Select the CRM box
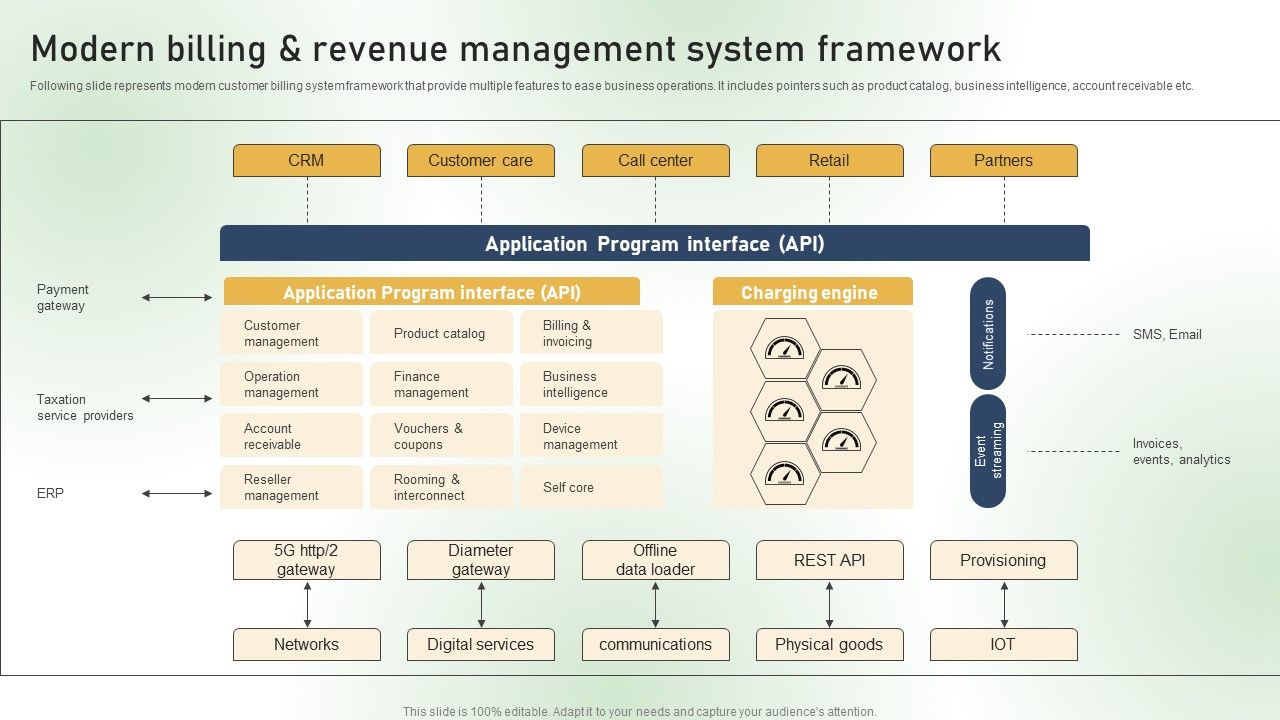This screenshot has height=720, width=1280. click(306, 161)
